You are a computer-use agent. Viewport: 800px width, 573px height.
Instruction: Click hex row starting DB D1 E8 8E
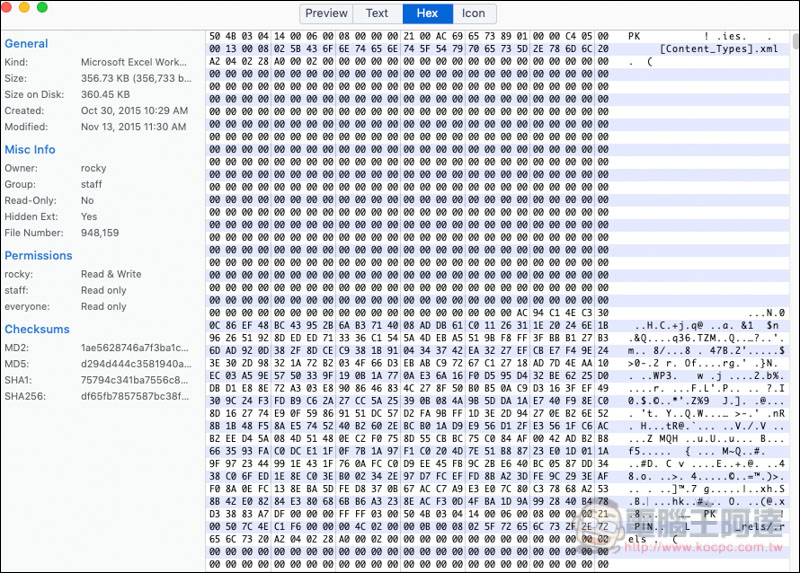coord(409,388)
